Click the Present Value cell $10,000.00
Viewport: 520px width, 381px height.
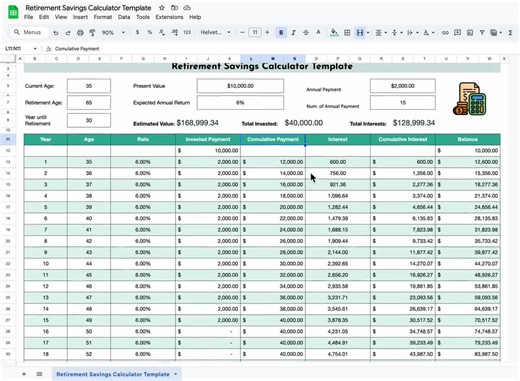click(240, 86)
